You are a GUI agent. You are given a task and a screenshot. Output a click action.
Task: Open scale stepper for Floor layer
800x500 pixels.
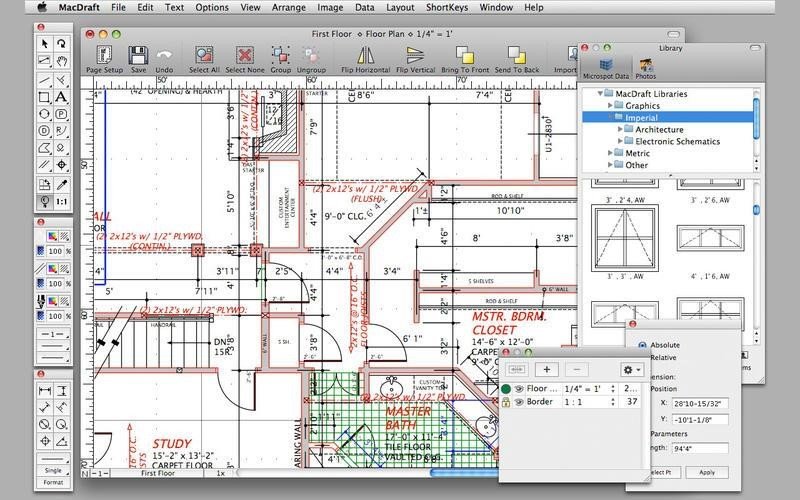coord(613,389)
